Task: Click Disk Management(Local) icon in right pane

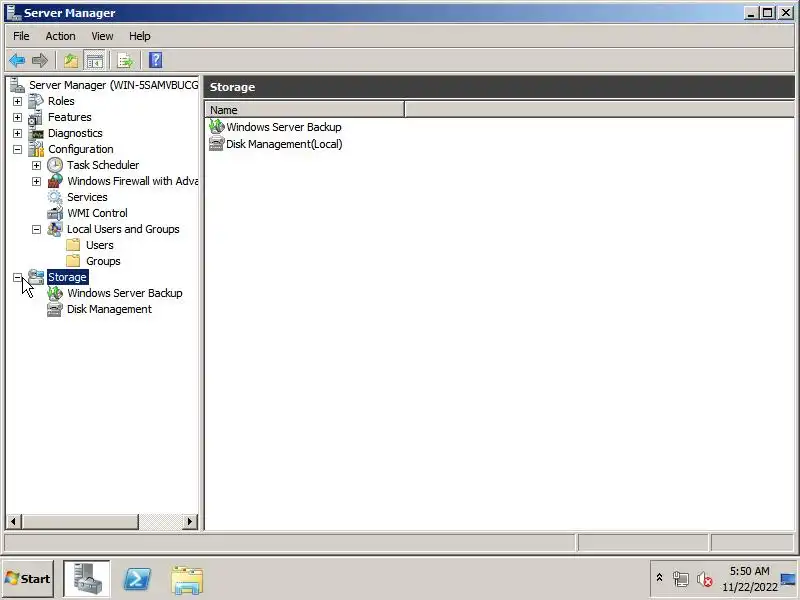Action: tap(216, 144)
